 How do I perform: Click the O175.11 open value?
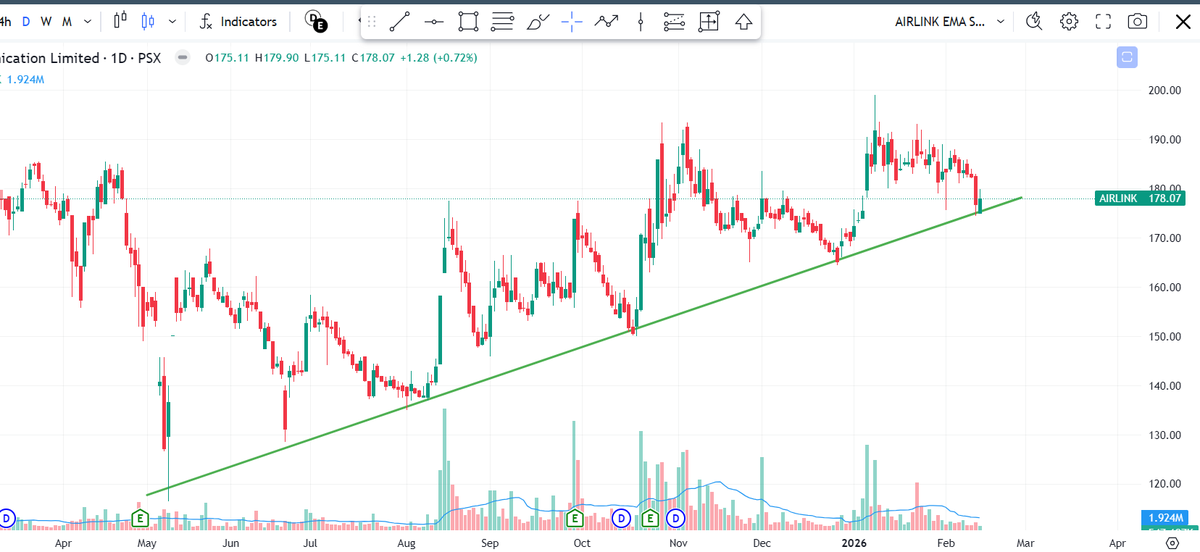click(229, 58)
